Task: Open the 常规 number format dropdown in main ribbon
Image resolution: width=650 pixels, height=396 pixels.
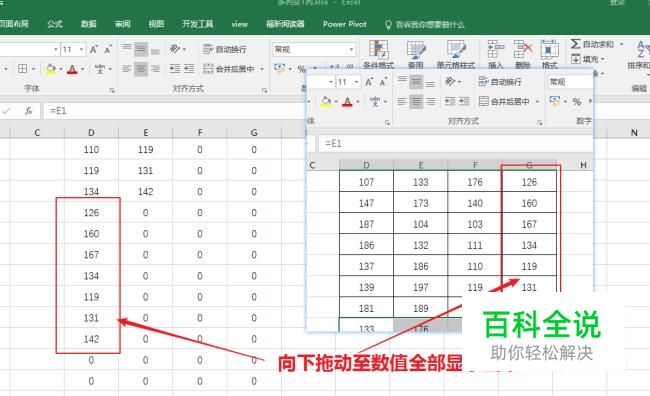Action: (352, 49)
